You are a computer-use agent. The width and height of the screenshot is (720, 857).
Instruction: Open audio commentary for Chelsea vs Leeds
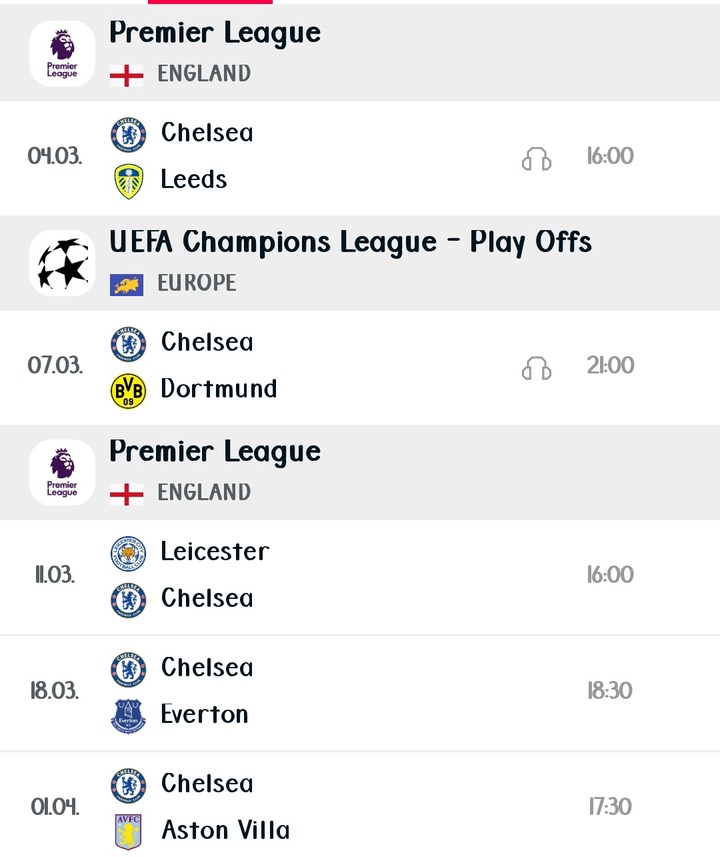tap(536, 159)
